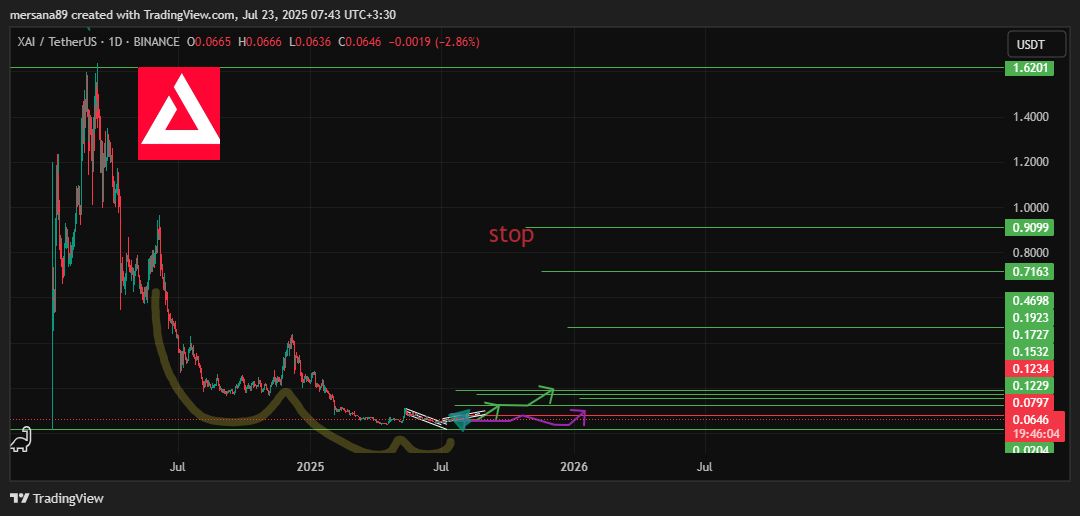The height and width of the screenshot is (516, 1080).
Task: Click the 1.2000 price axis label
Action: click(1030, 163)
